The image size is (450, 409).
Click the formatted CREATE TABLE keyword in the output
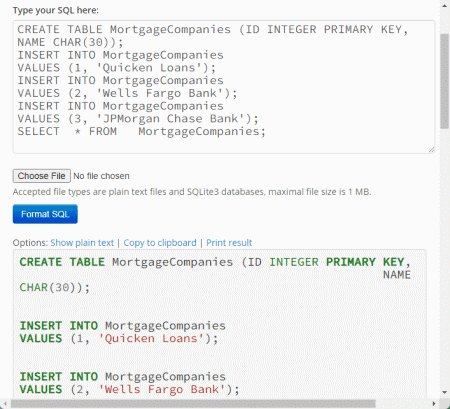point(62,262)
